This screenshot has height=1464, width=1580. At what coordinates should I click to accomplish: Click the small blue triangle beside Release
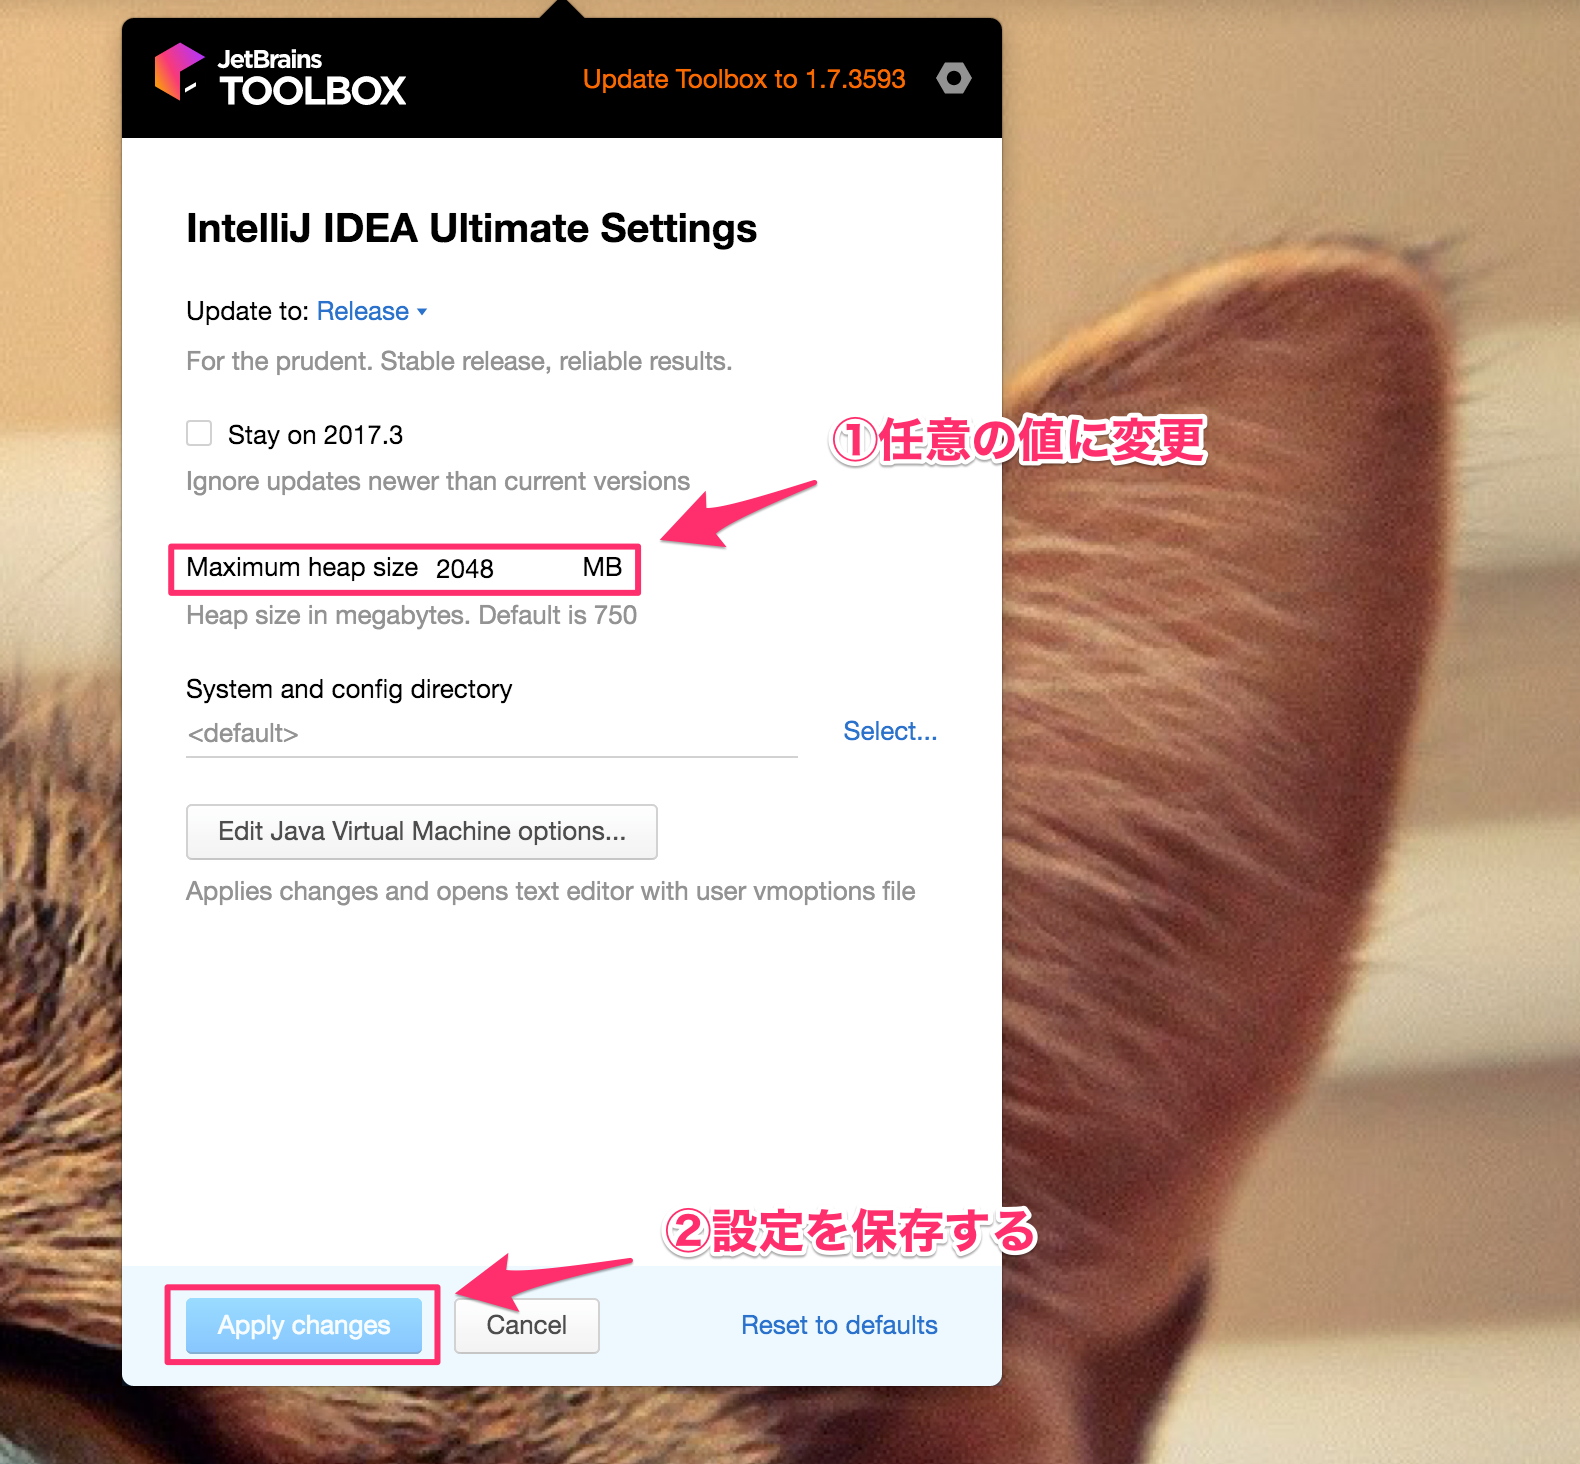tap(422, 312)
